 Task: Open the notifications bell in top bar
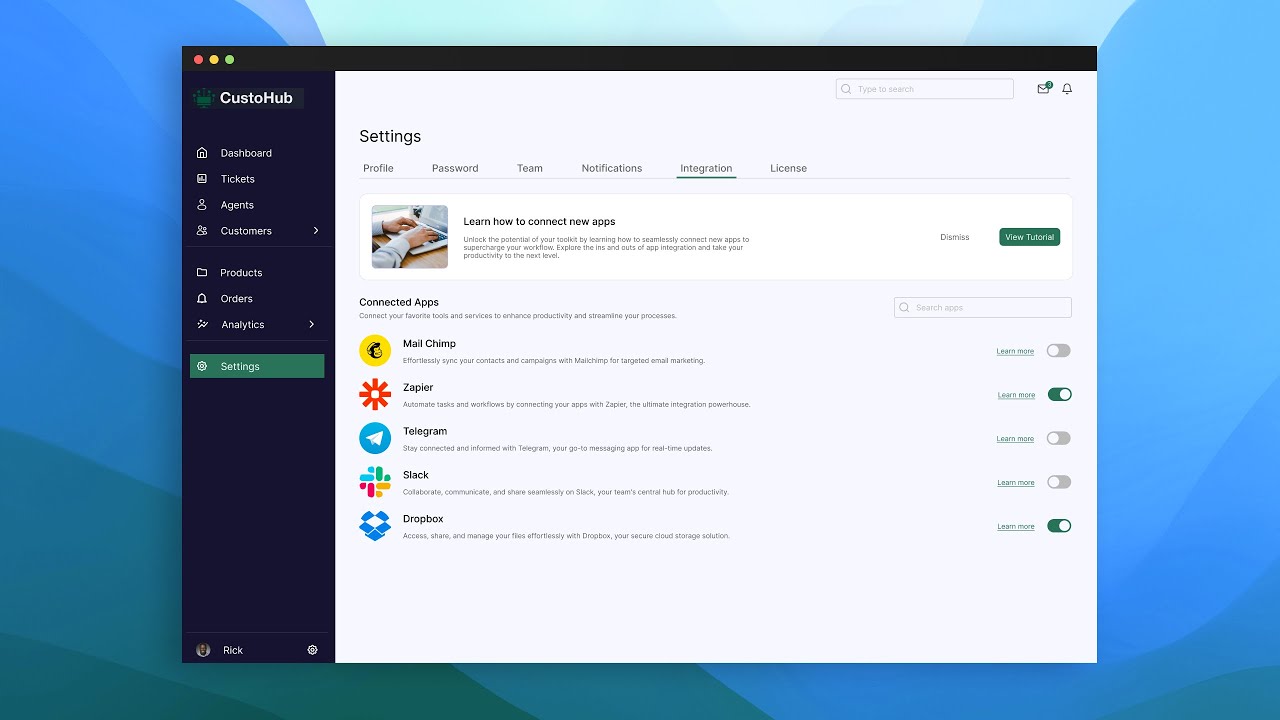pos(1067,89)
